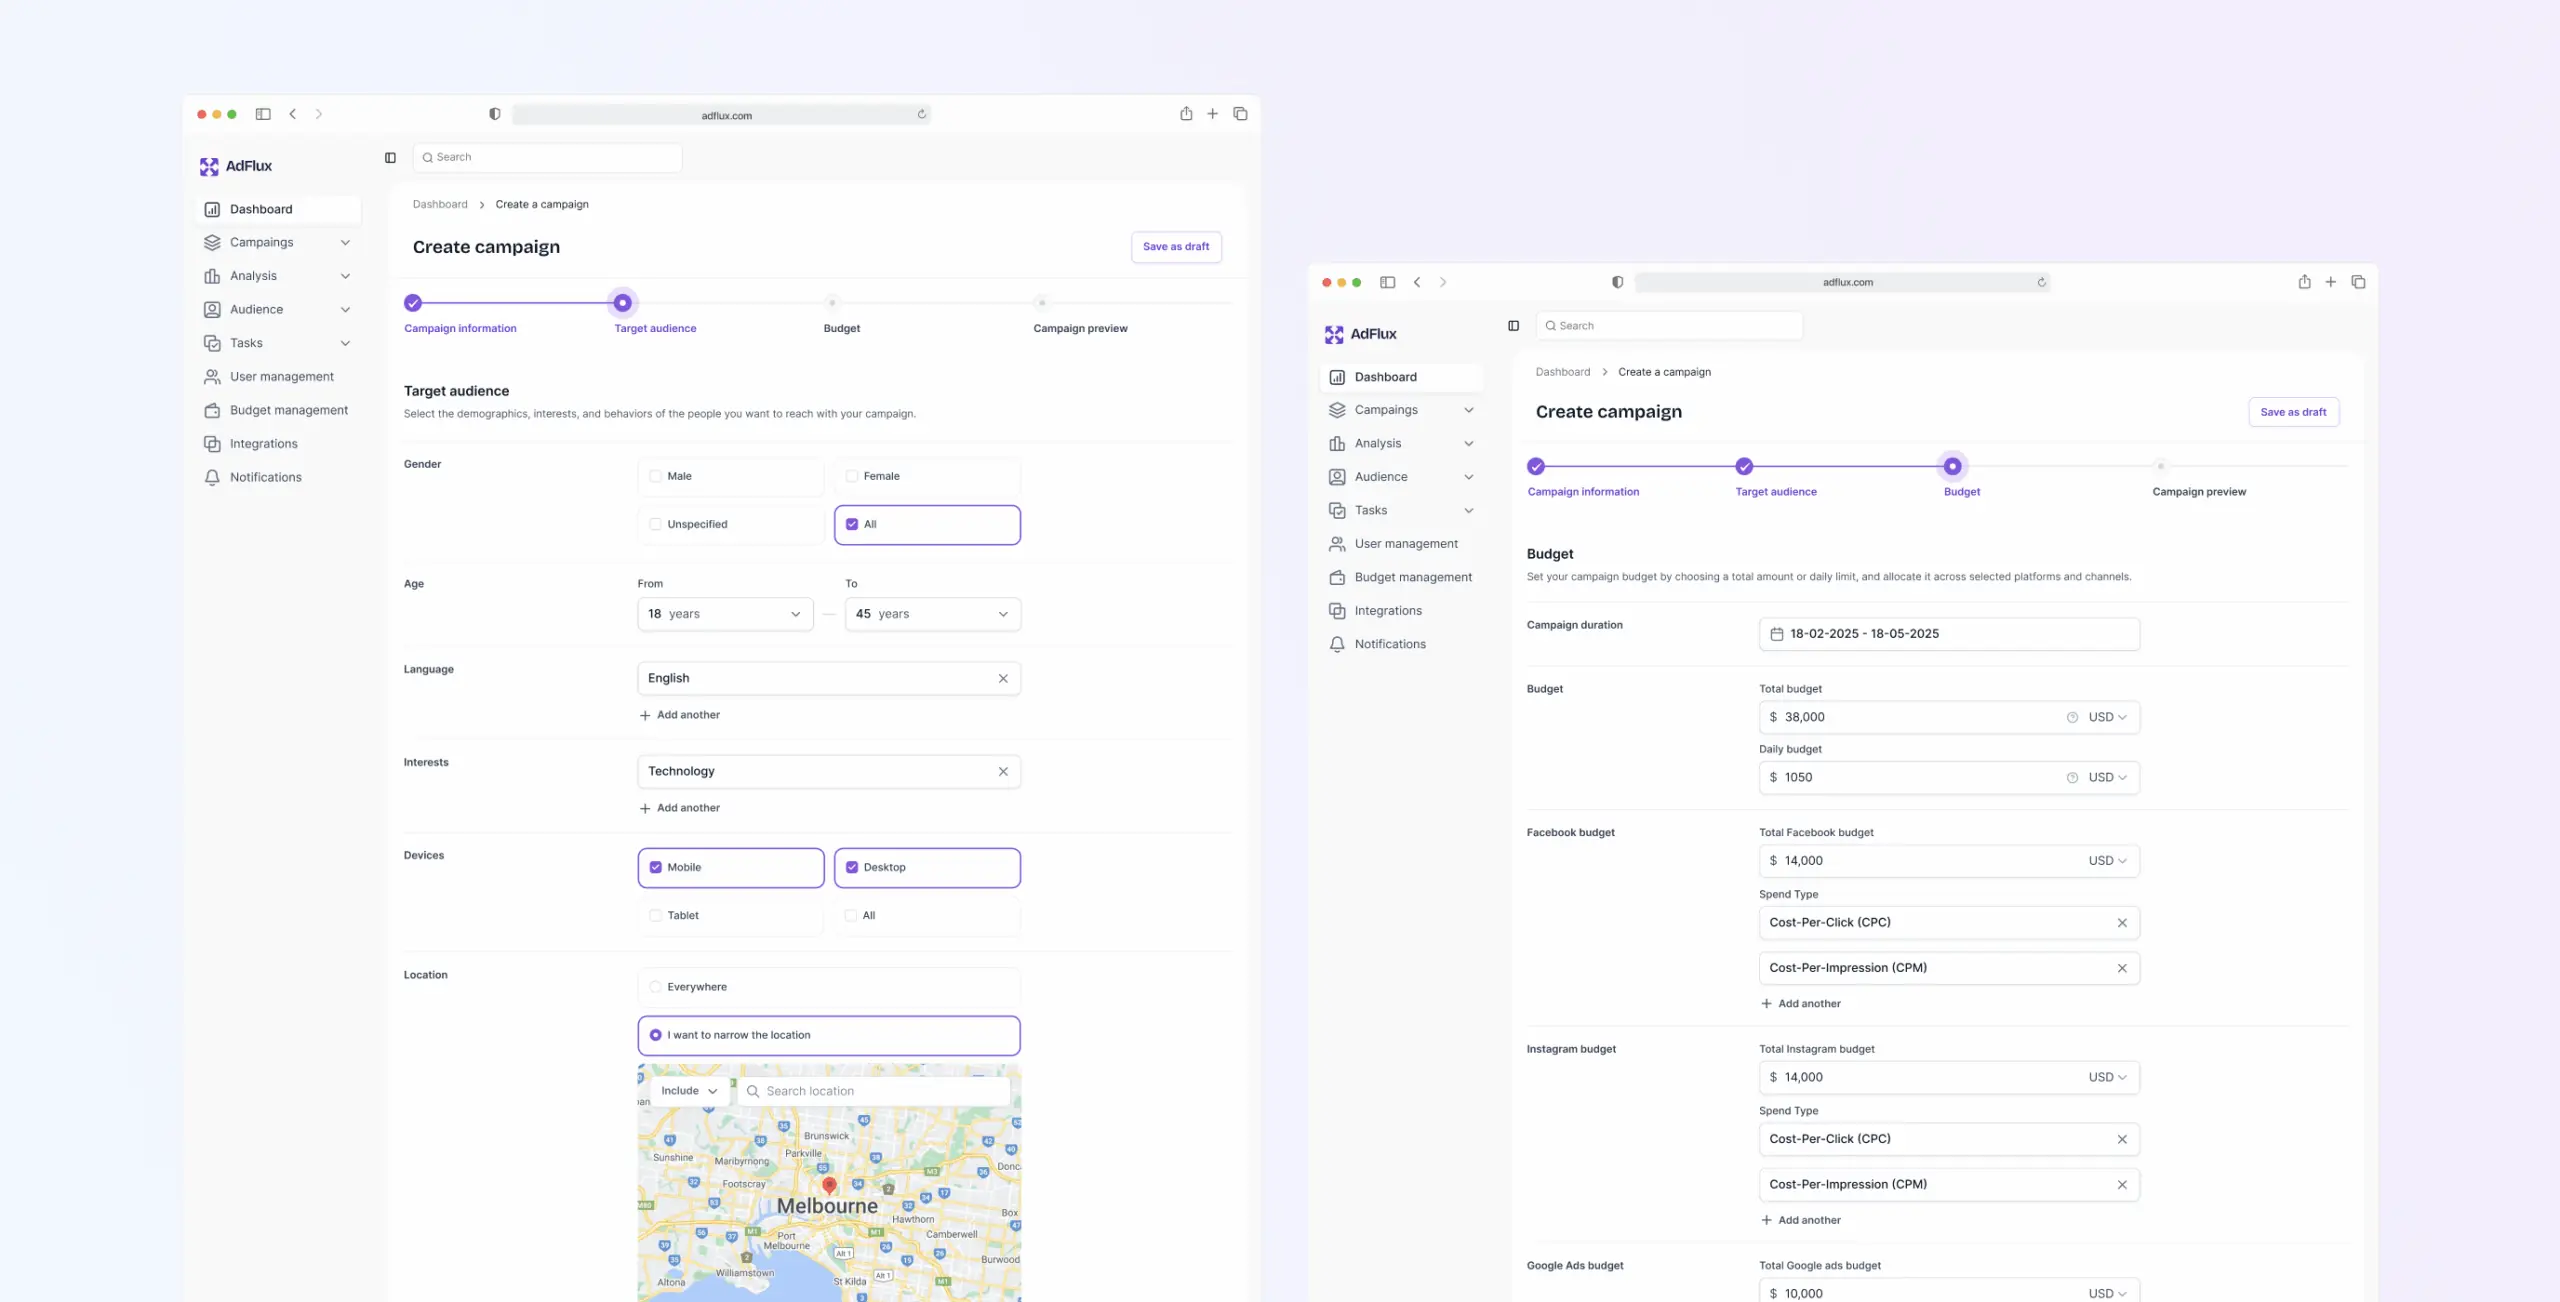
Task: Remove the English language with X icon
Action: 1003,679
